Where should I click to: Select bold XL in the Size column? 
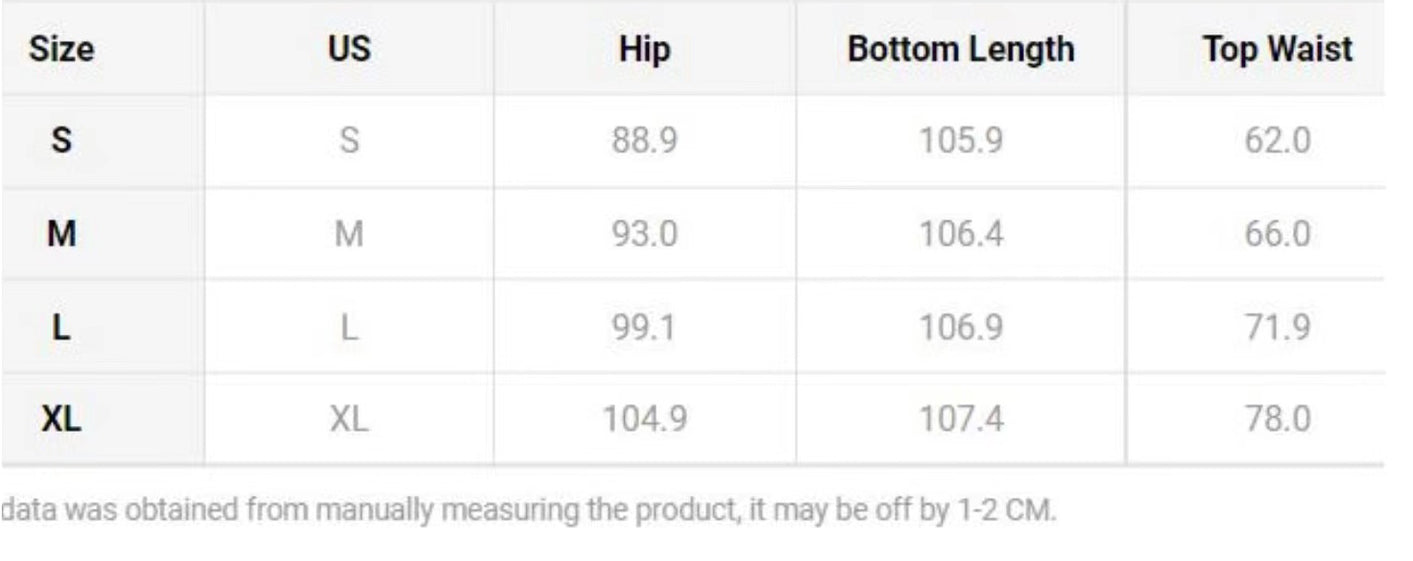[61, 419]
